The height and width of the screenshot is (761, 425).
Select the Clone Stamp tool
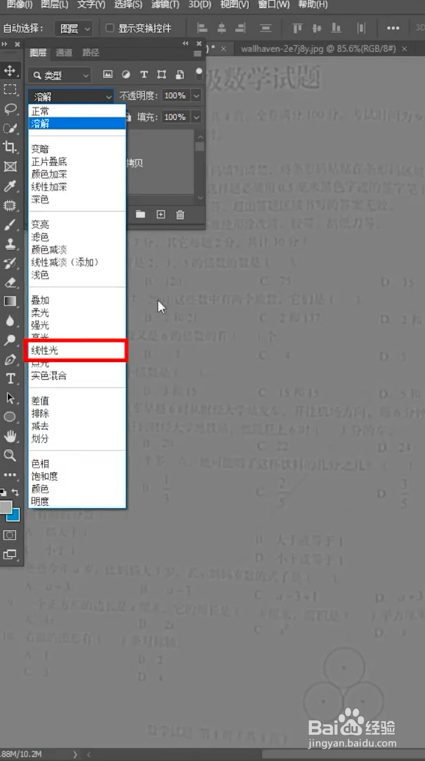point(10,244)
